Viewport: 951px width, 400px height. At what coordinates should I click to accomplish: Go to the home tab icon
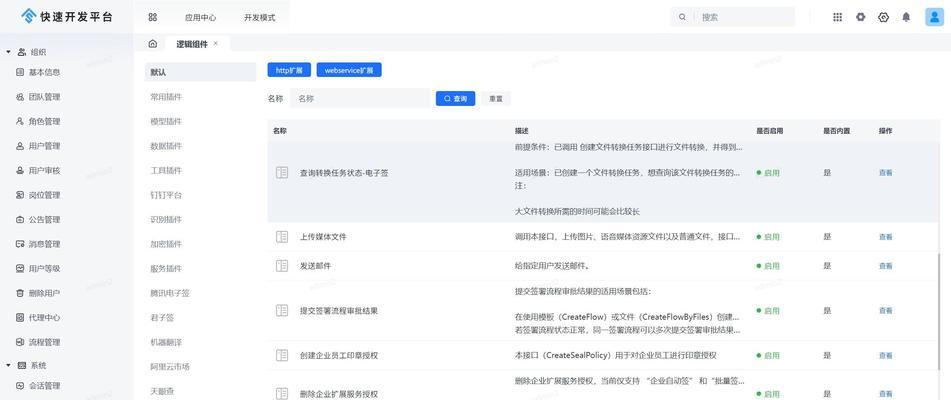153,44
